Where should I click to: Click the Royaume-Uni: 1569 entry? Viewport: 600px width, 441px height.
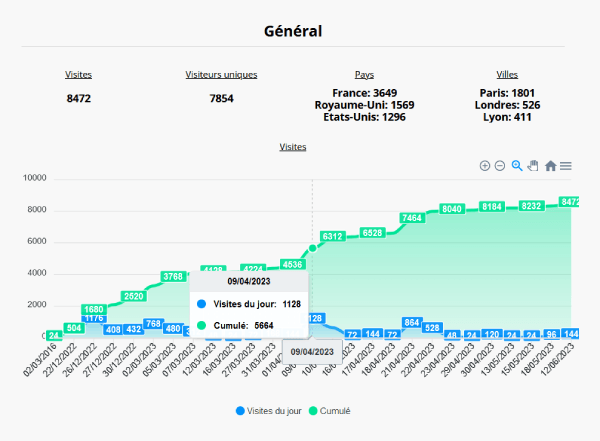pos(364,105)
